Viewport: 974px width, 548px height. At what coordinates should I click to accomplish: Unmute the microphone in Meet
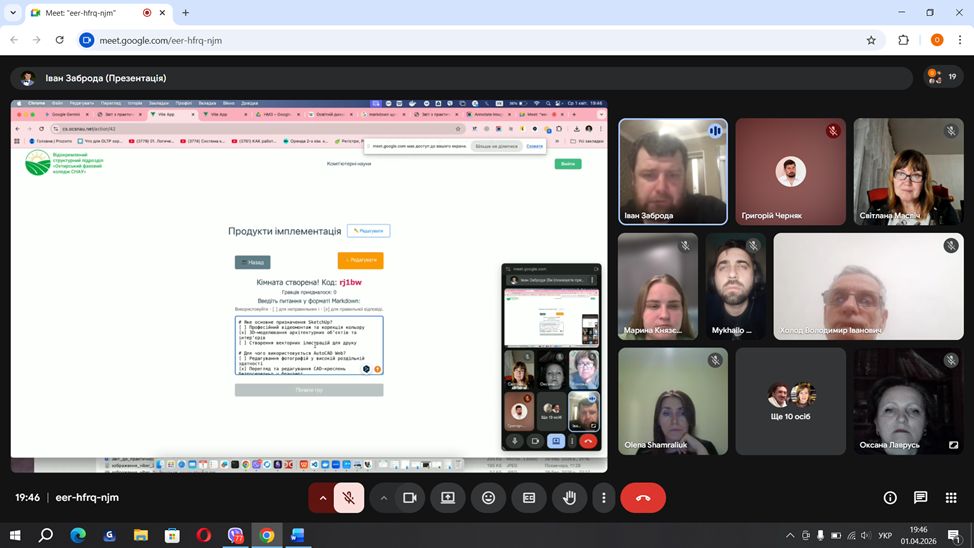pyautogui.click(x=348, y=497)
